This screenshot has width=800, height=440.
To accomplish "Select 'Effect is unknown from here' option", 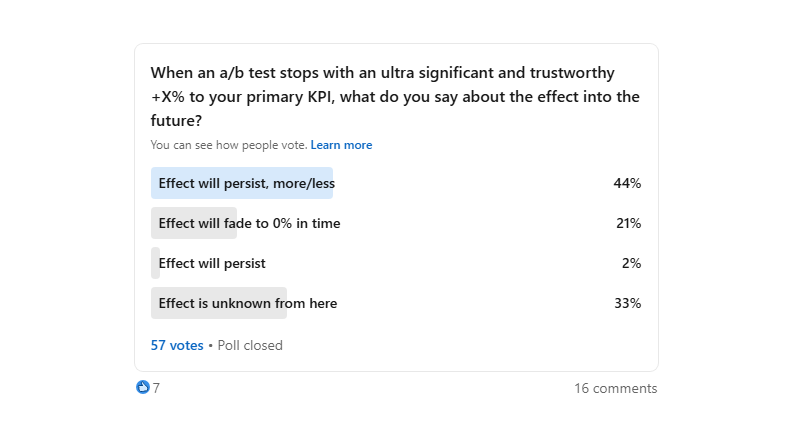I will (247, 303).
